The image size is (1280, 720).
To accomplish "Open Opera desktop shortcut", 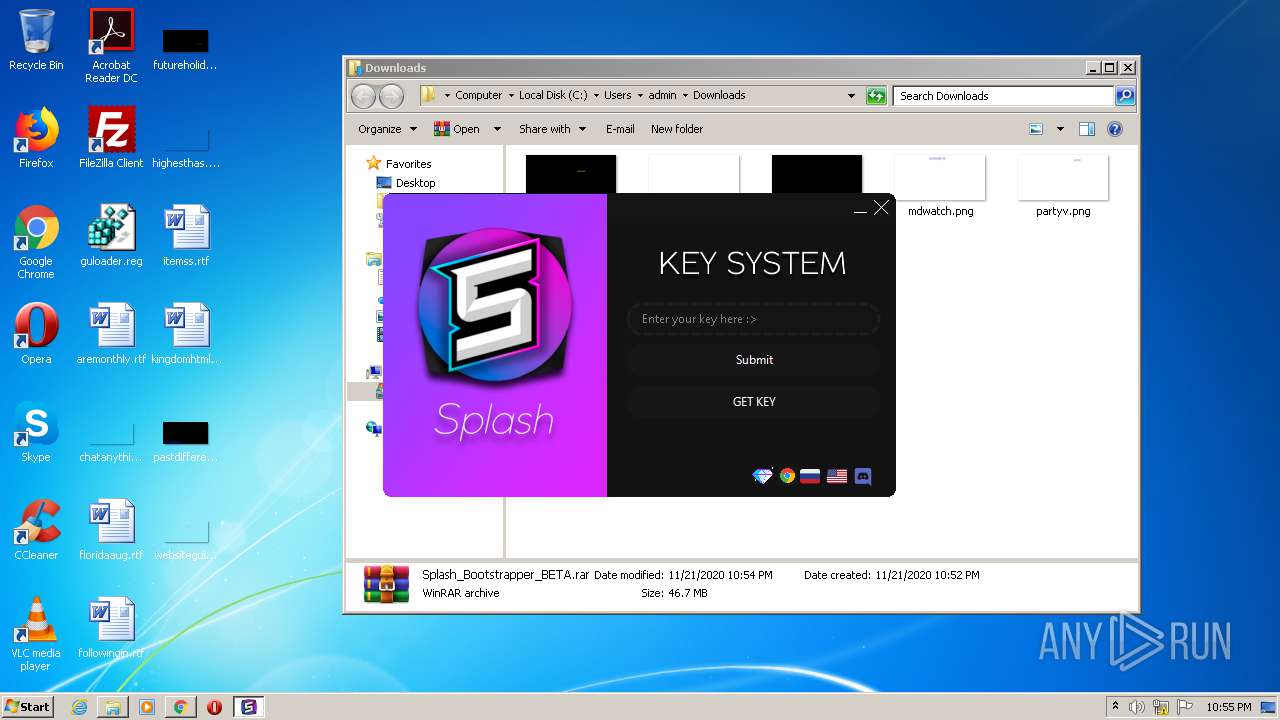I will 36,334.
